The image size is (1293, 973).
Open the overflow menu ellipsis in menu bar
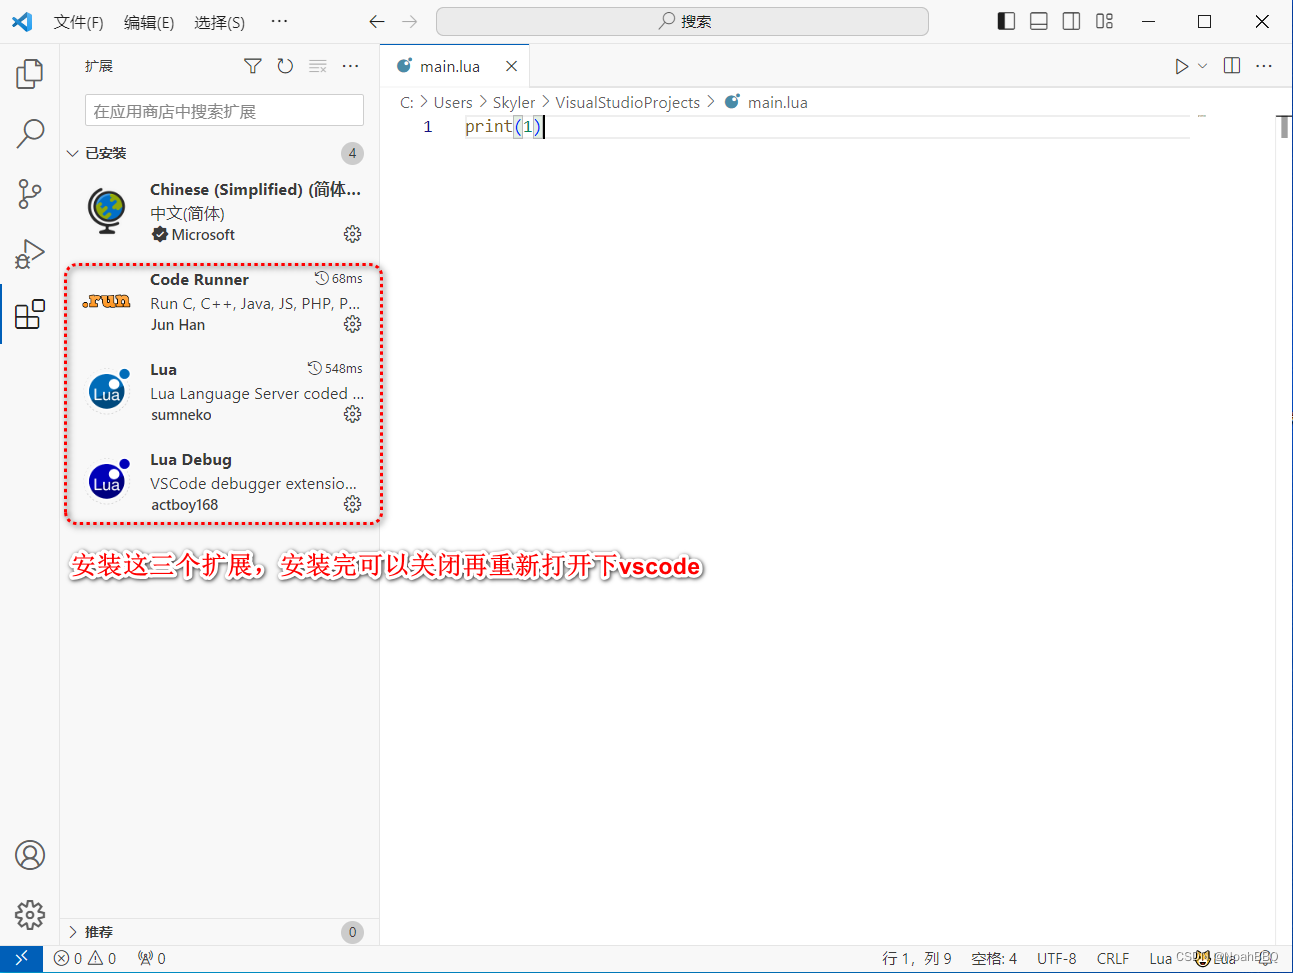(x=279, y=21)
